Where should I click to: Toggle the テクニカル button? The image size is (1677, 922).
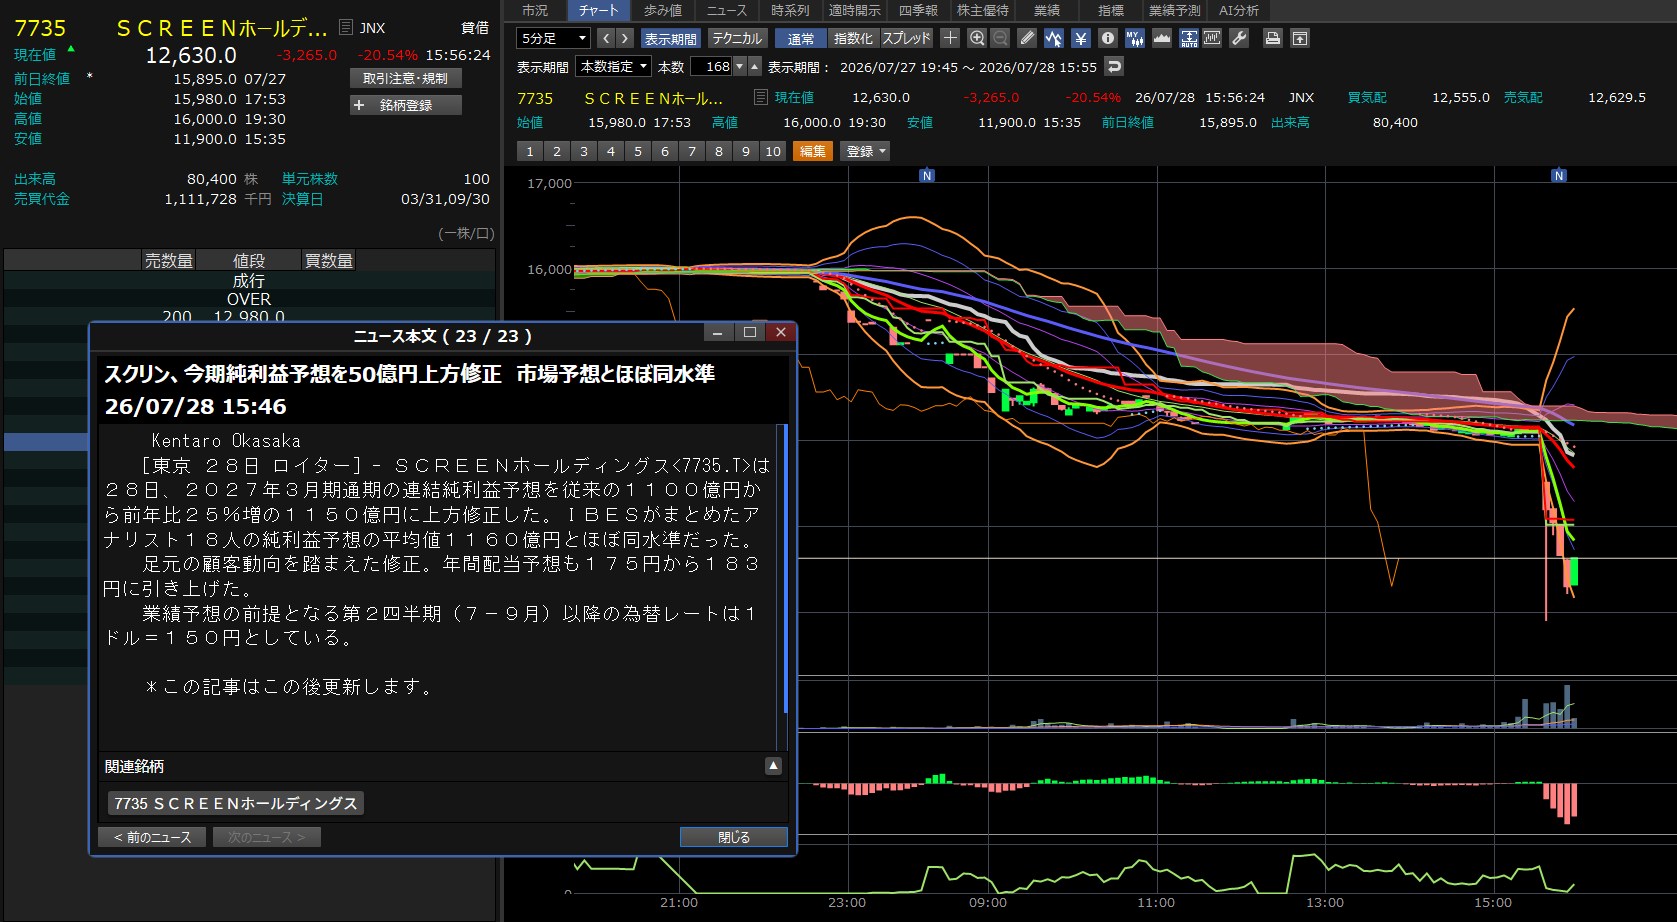[x=737, y=38]
